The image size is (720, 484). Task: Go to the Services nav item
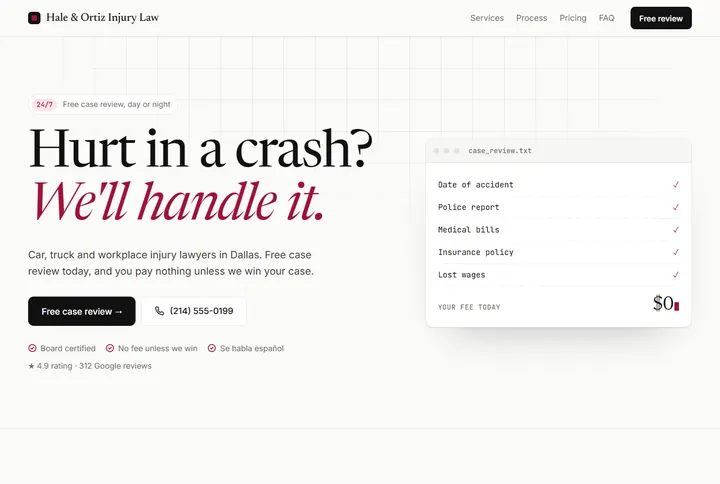[487, 18]
